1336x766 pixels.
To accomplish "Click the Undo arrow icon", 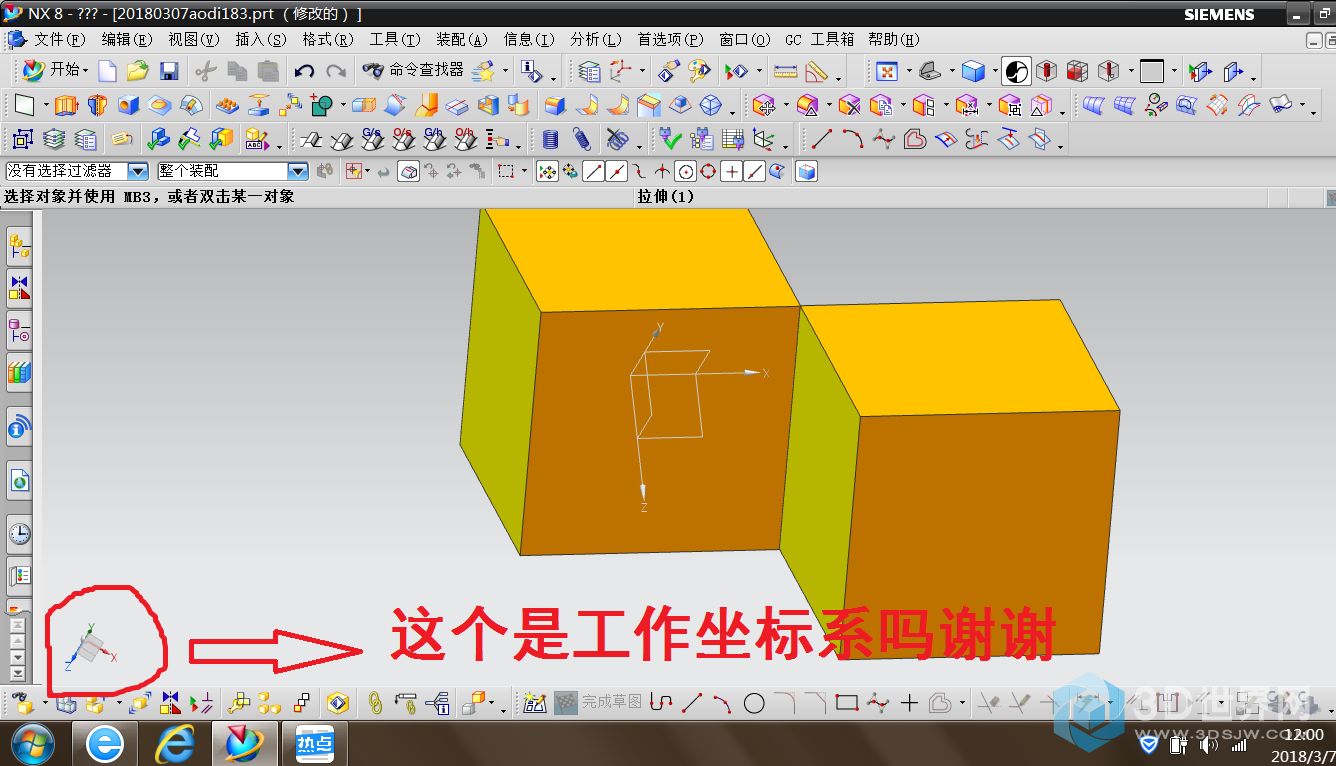I will point(305,71).
